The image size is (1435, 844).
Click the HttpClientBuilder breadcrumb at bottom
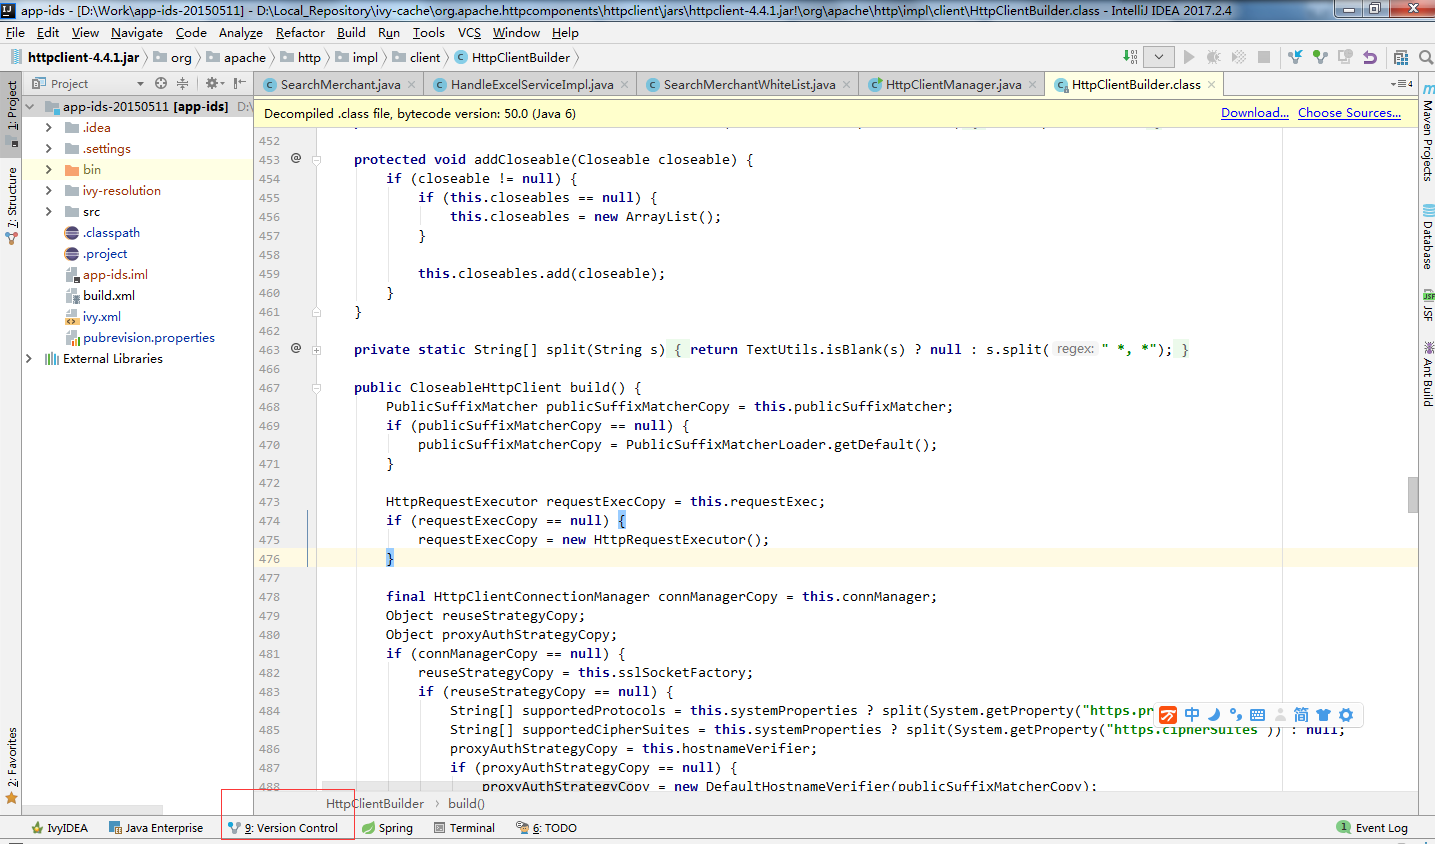[x=374, y=803]
